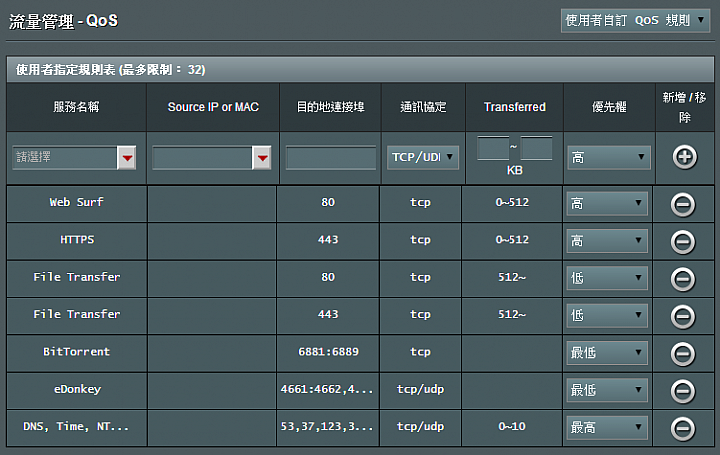Open the 使用者自訂 QoS 規則 dropdown

[636, 21]
